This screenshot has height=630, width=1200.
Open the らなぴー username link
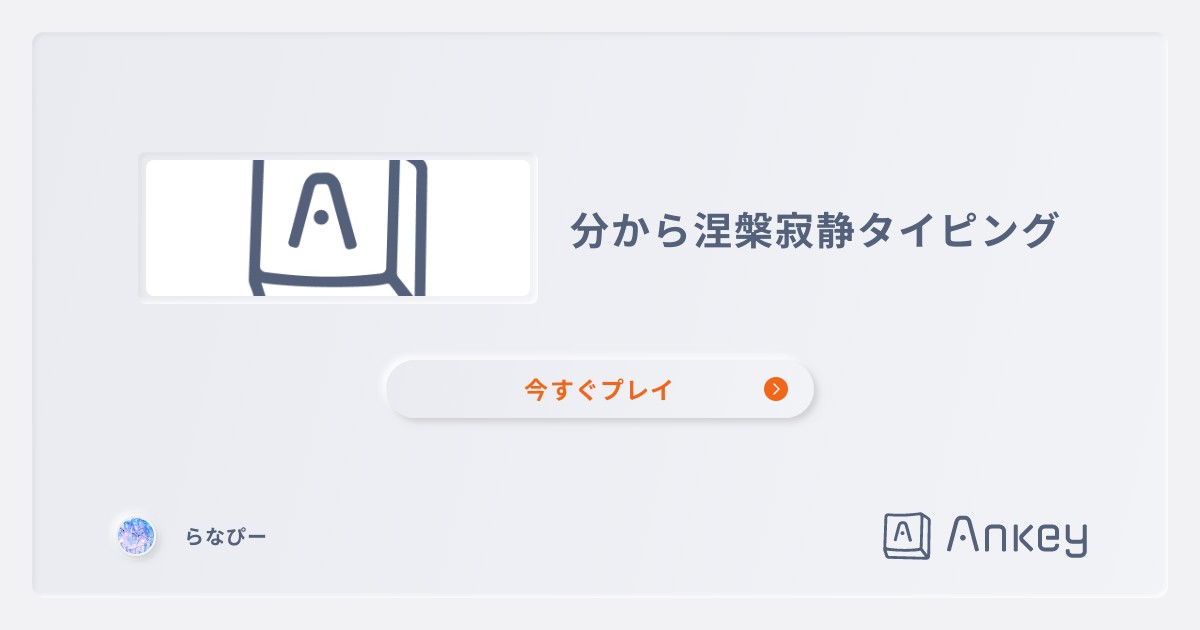(x=226, y=537)
